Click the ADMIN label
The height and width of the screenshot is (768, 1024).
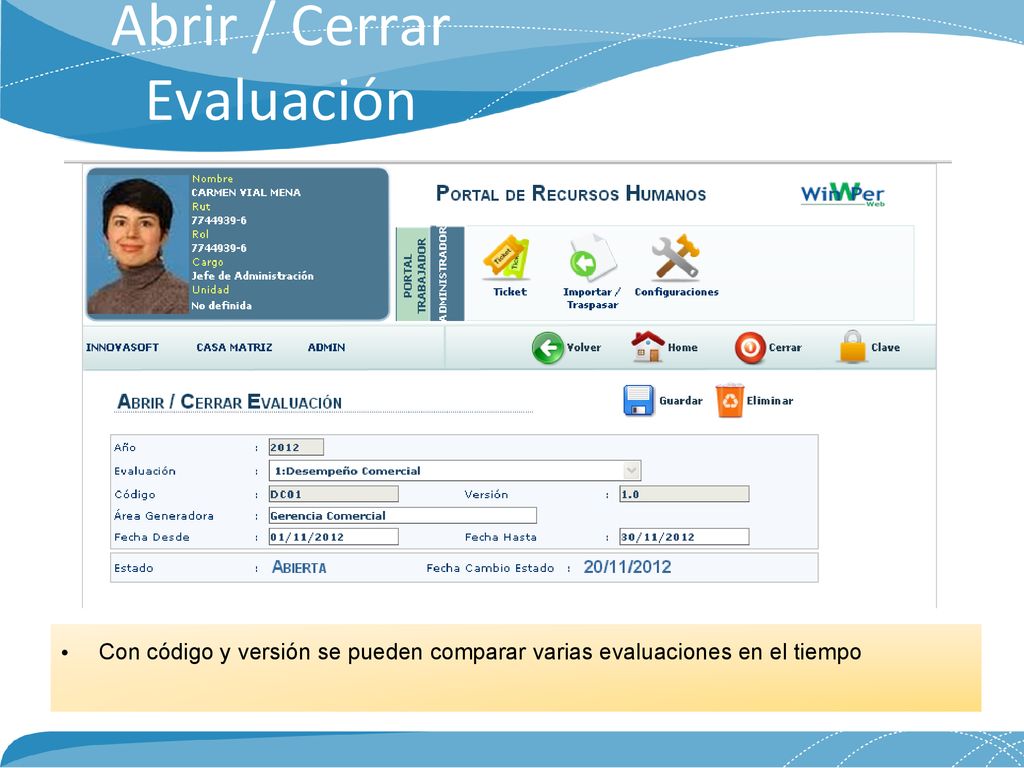coord(327,347)
